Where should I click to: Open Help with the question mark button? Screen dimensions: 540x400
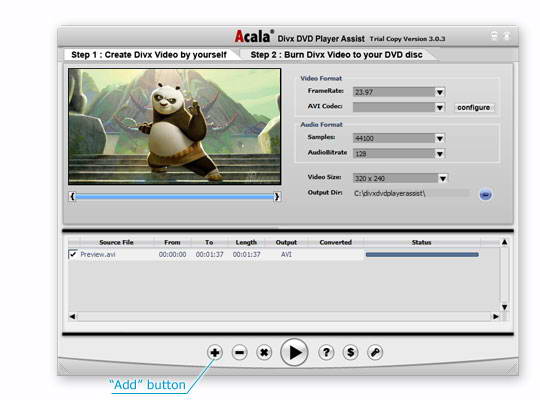(x=326, y=352)
